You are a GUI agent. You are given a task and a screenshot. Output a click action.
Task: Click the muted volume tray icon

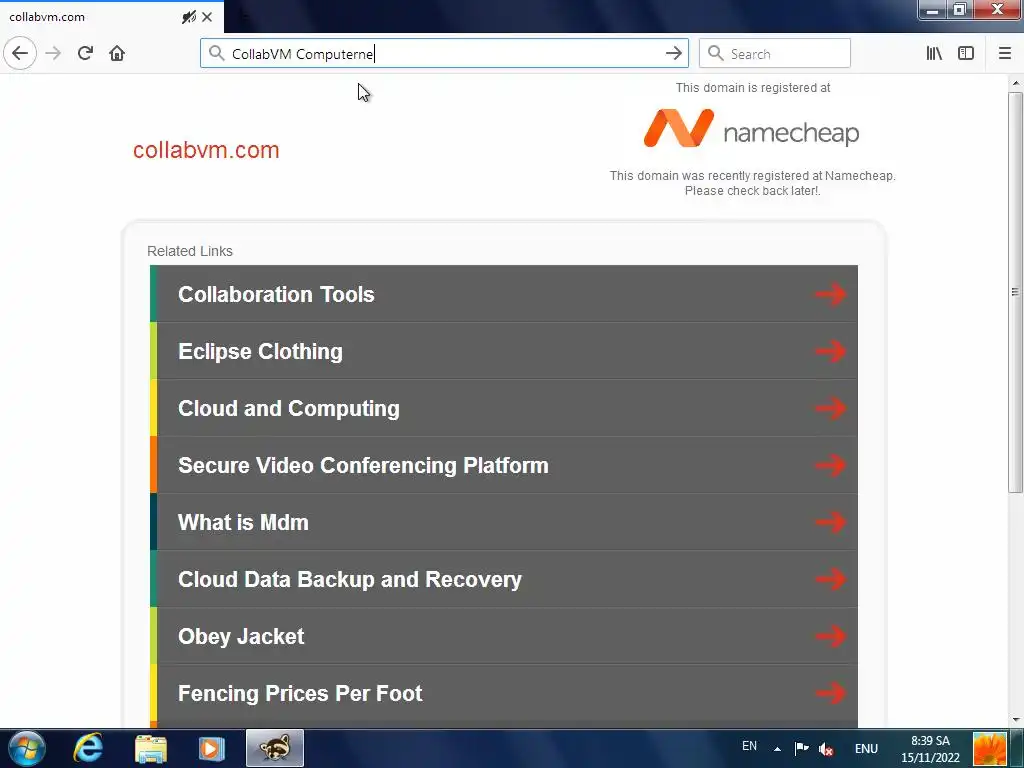(826, 749)
